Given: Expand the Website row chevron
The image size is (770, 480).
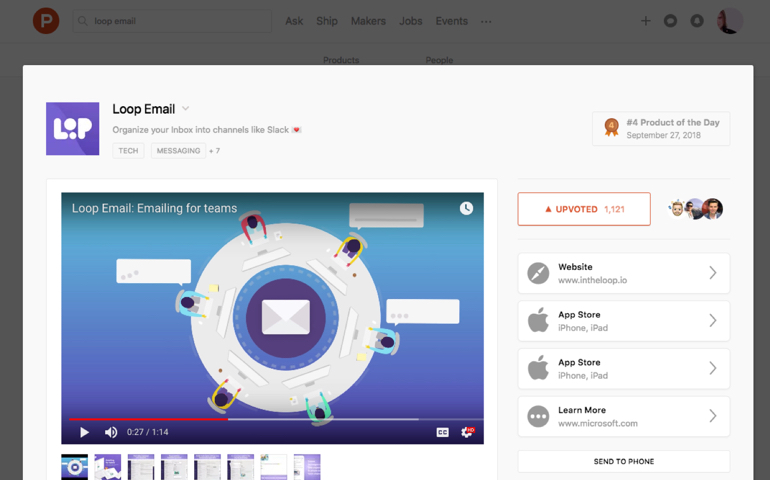Looking at the screenshot, I should pyautogui.click(x=713, y=273).
